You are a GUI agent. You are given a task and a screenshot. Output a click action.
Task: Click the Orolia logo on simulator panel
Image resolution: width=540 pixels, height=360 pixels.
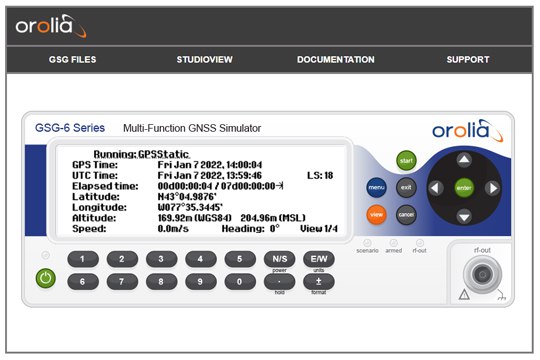468,131
